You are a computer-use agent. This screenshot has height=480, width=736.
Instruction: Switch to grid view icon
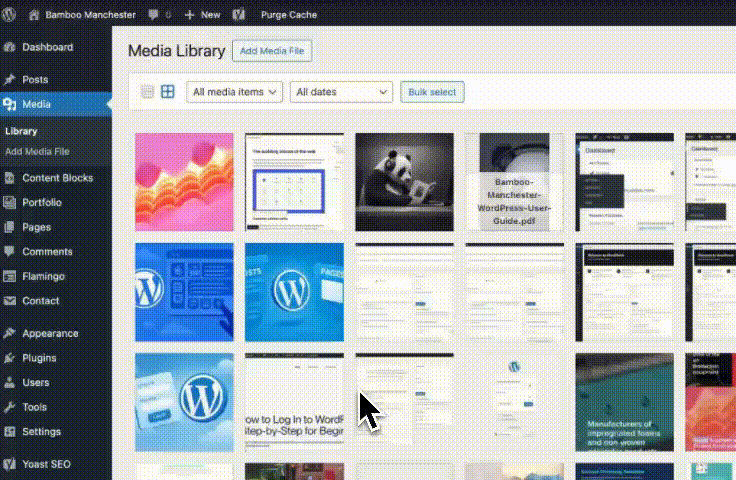[x=168, y=91]
